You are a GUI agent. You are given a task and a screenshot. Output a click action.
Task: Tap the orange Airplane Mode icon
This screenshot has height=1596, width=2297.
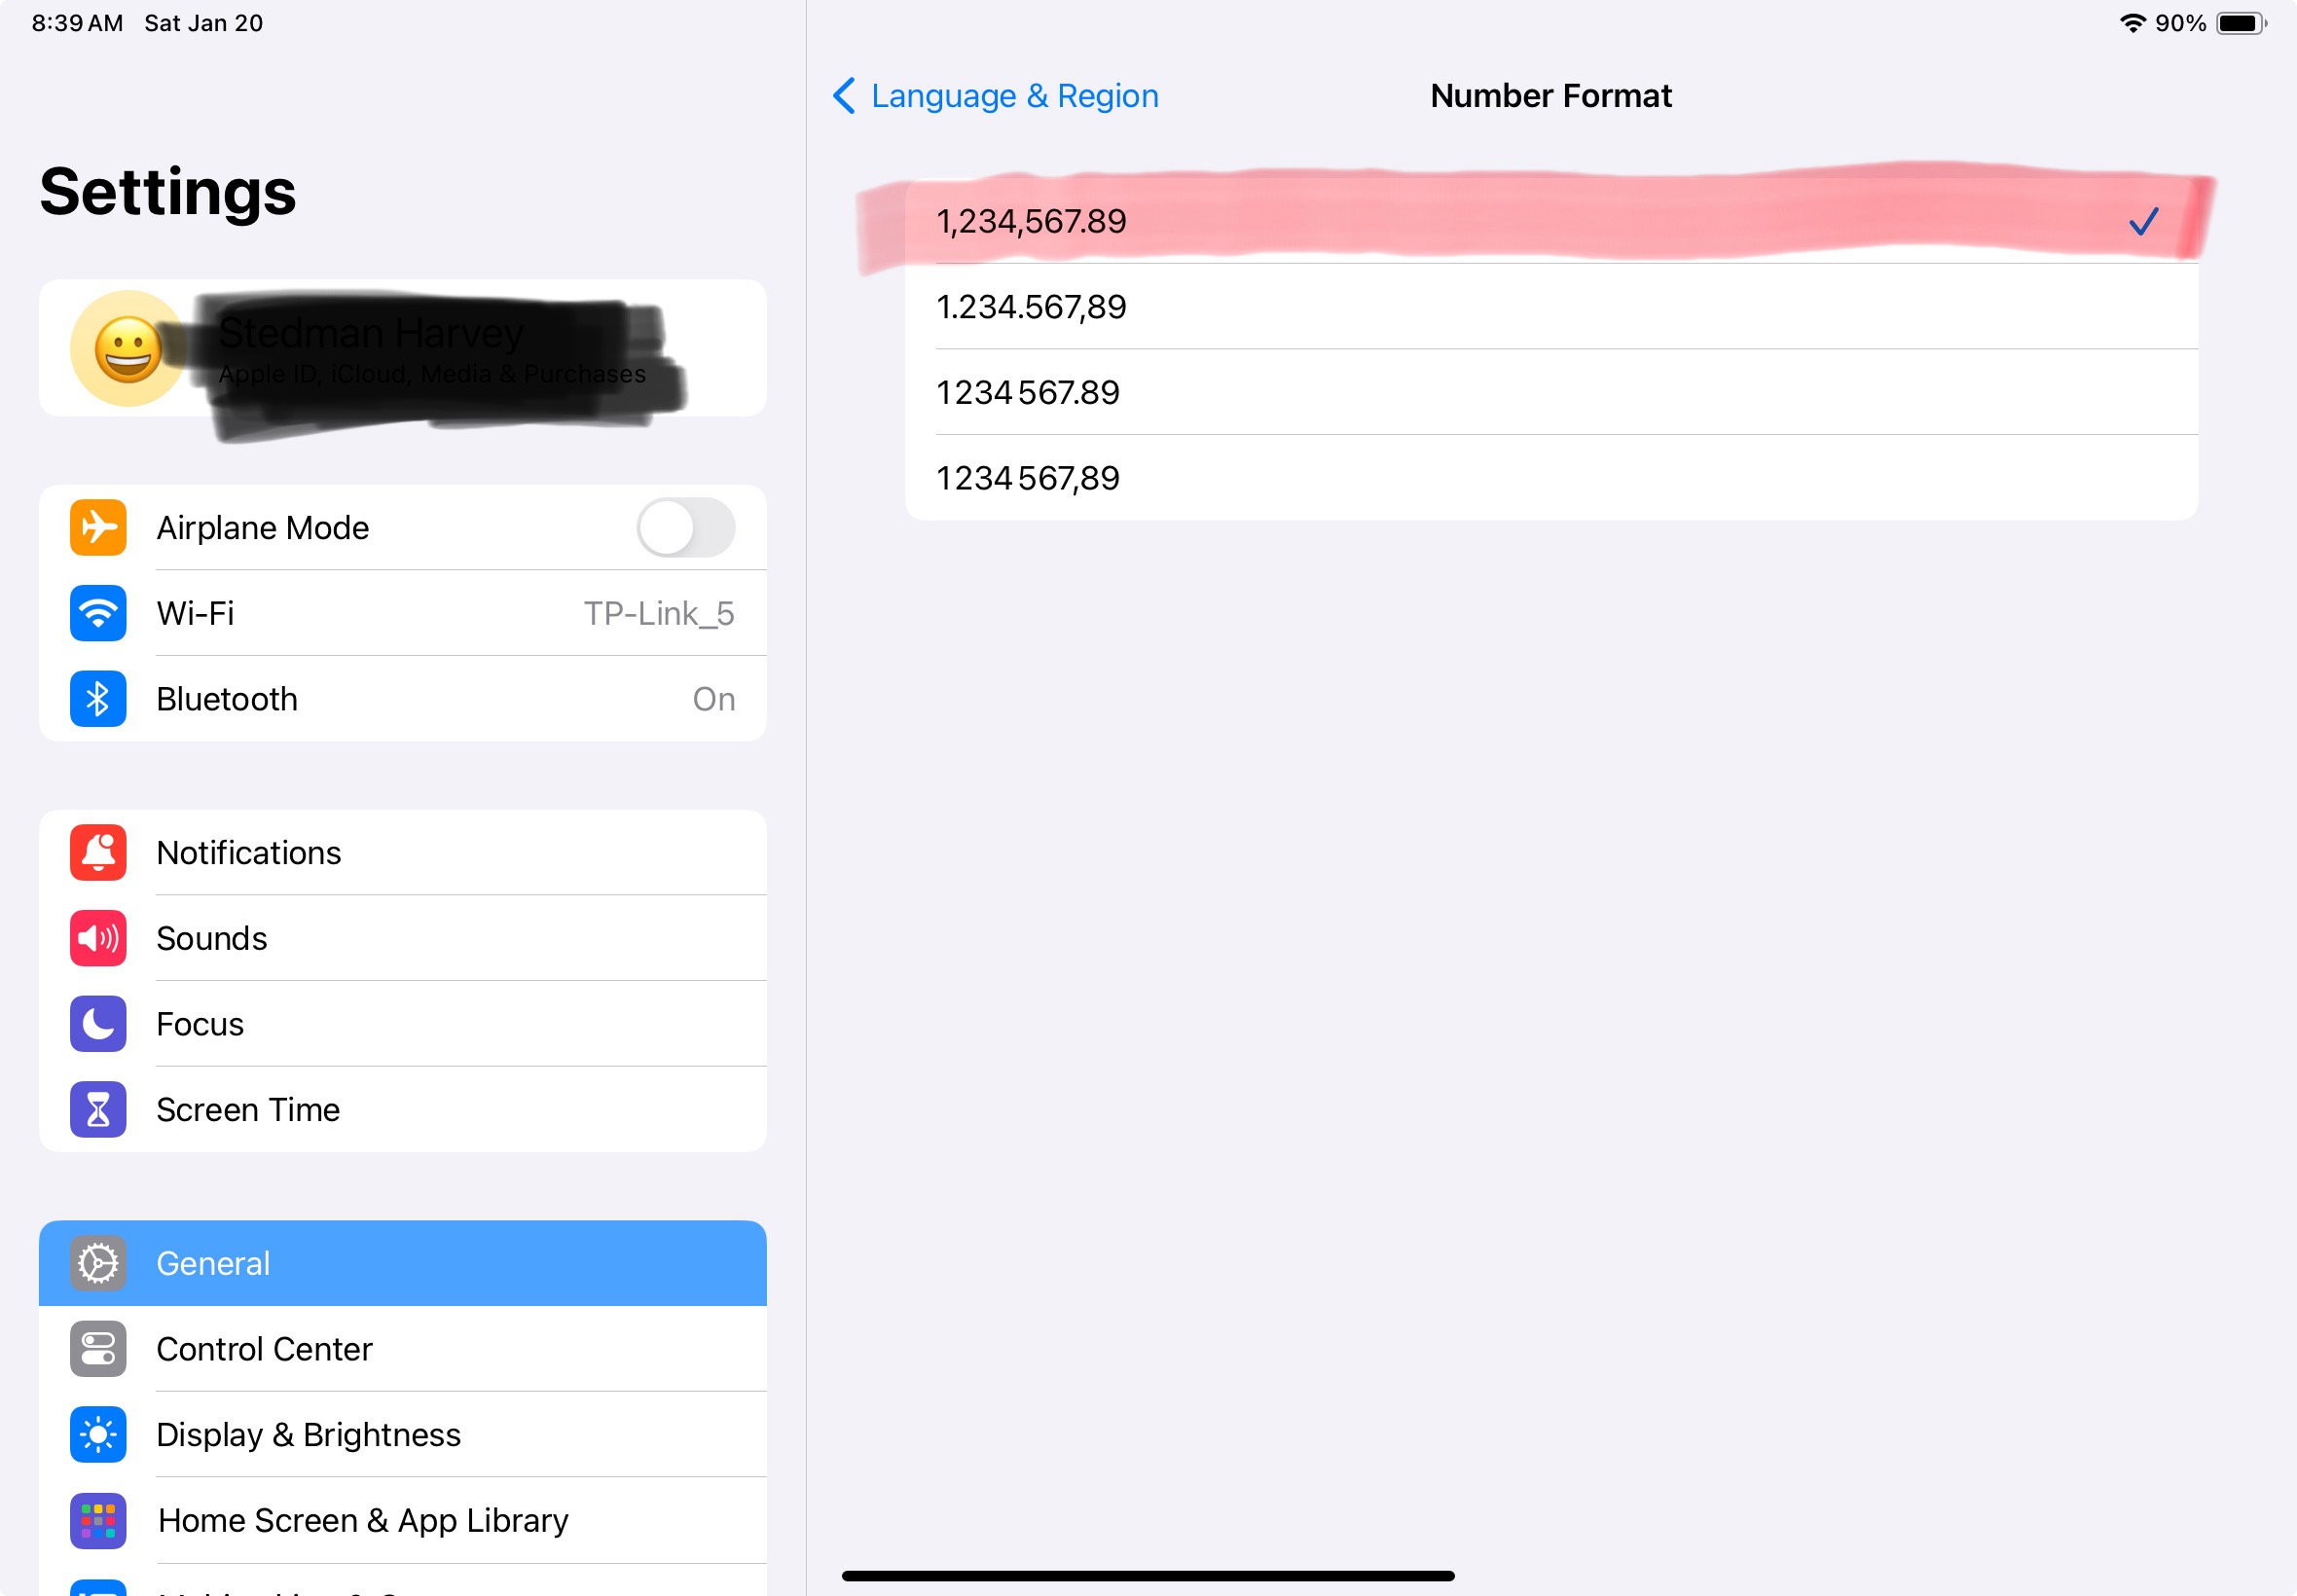click(98, 527)
